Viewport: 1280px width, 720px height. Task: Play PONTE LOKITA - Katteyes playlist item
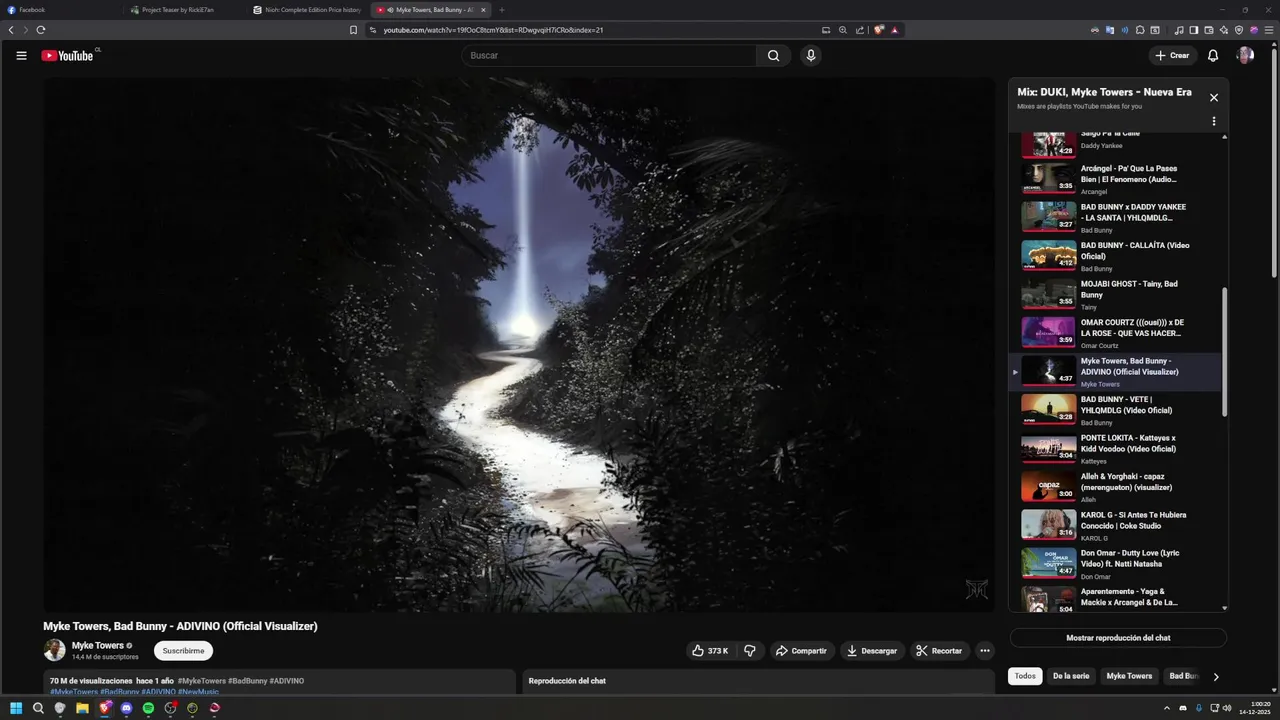tap(1115, 449)
